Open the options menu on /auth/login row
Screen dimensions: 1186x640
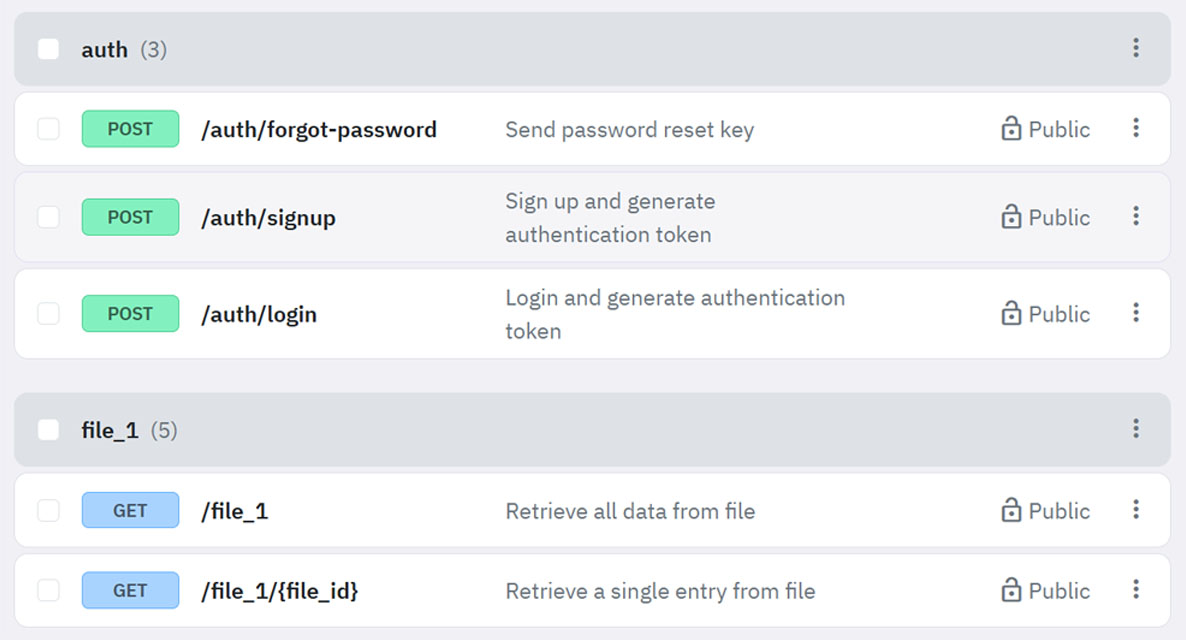[x=1136, y=313]
